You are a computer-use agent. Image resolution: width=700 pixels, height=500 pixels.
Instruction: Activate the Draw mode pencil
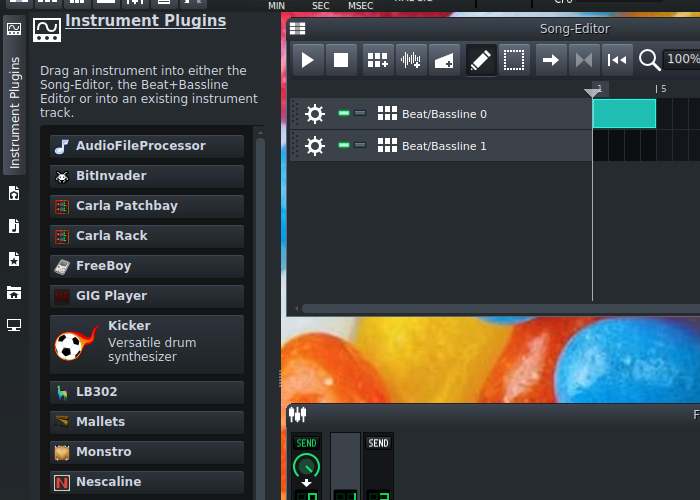pos(481,60)
